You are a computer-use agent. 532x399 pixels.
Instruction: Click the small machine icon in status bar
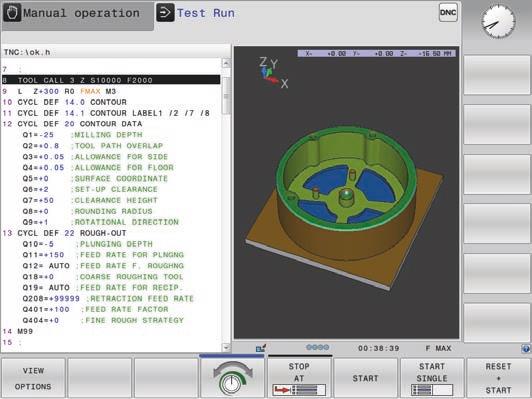tap(261, 348)
